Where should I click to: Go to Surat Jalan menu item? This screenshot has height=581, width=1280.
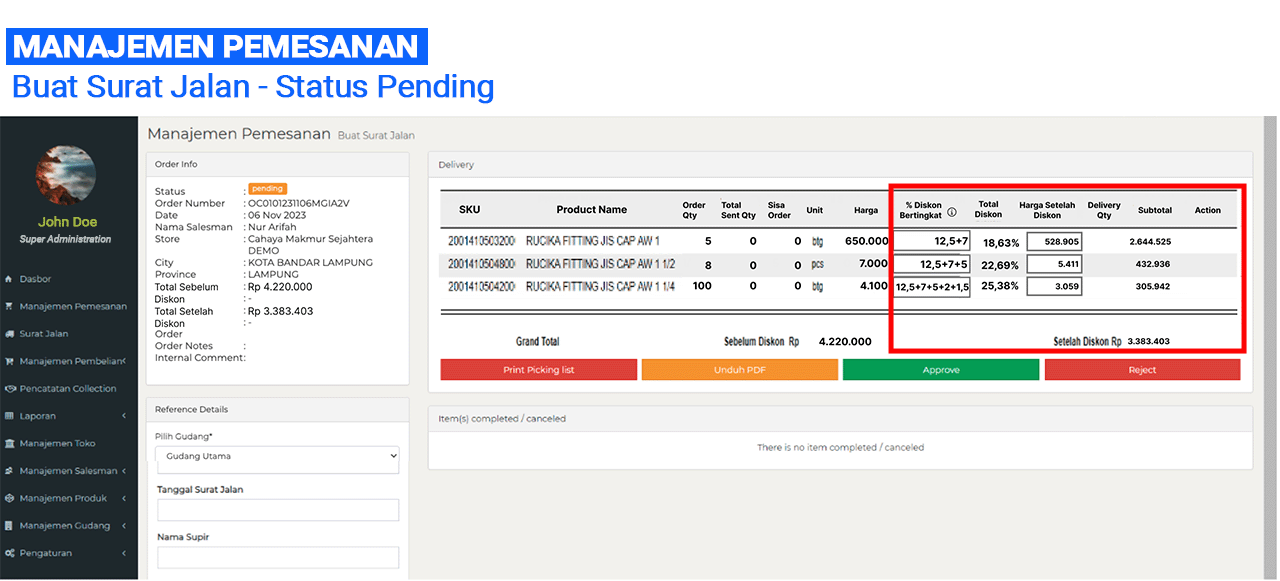44,334
